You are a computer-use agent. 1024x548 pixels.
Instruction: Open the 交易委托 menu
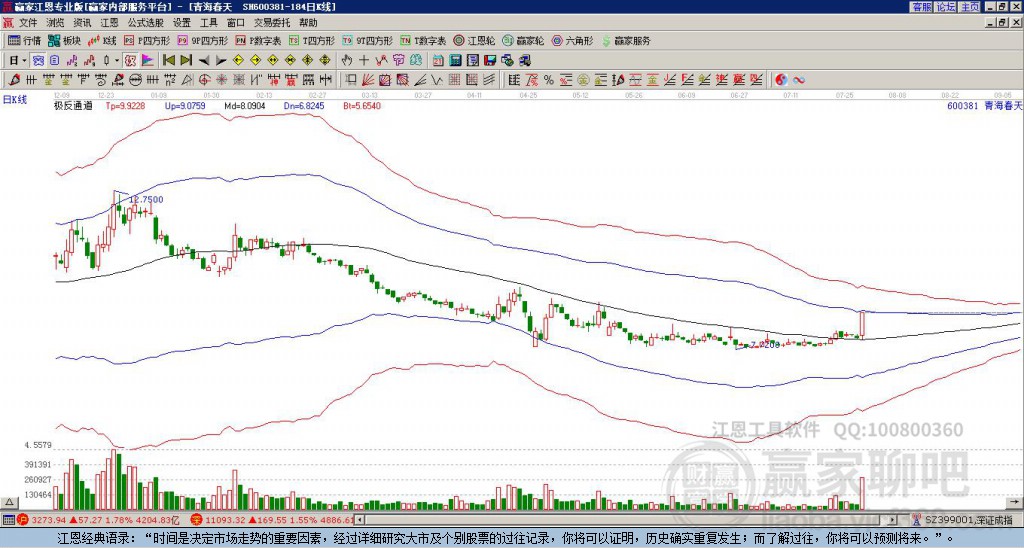point(272,23)
